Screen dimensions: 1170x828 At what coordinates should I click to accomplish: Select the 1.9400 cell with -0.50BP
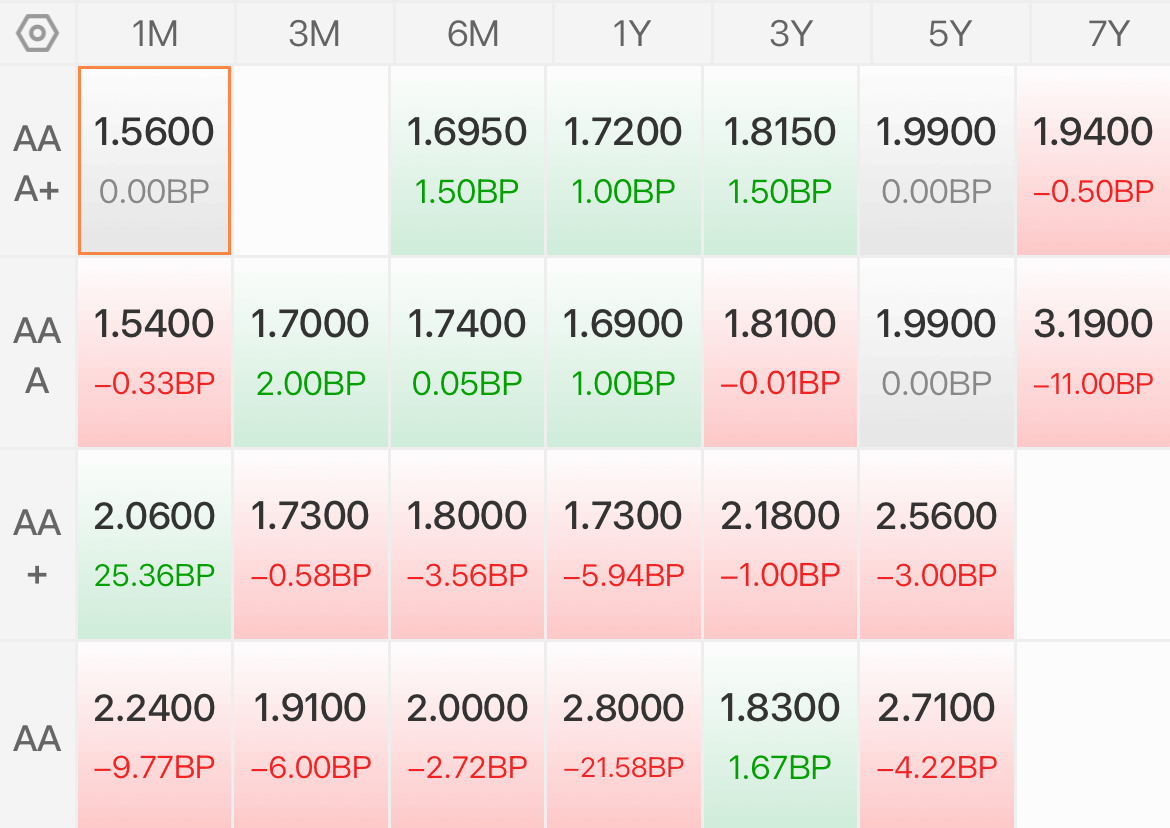click(x=1093, y=160)
